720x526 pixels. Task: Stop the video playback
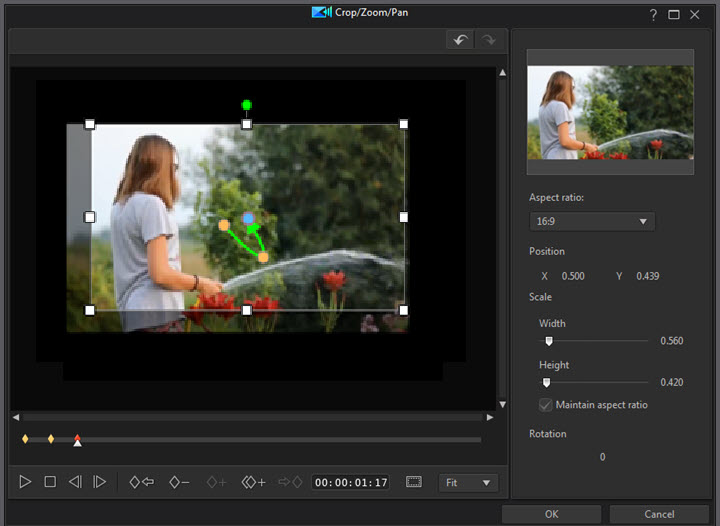[x=50, y=482]
